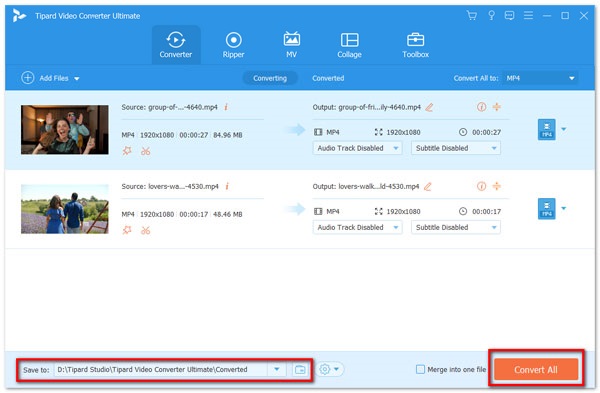This screenshot has height=393, width=600.
Task: Open the shopping cart purchase icon
Action: pos(471,16)
